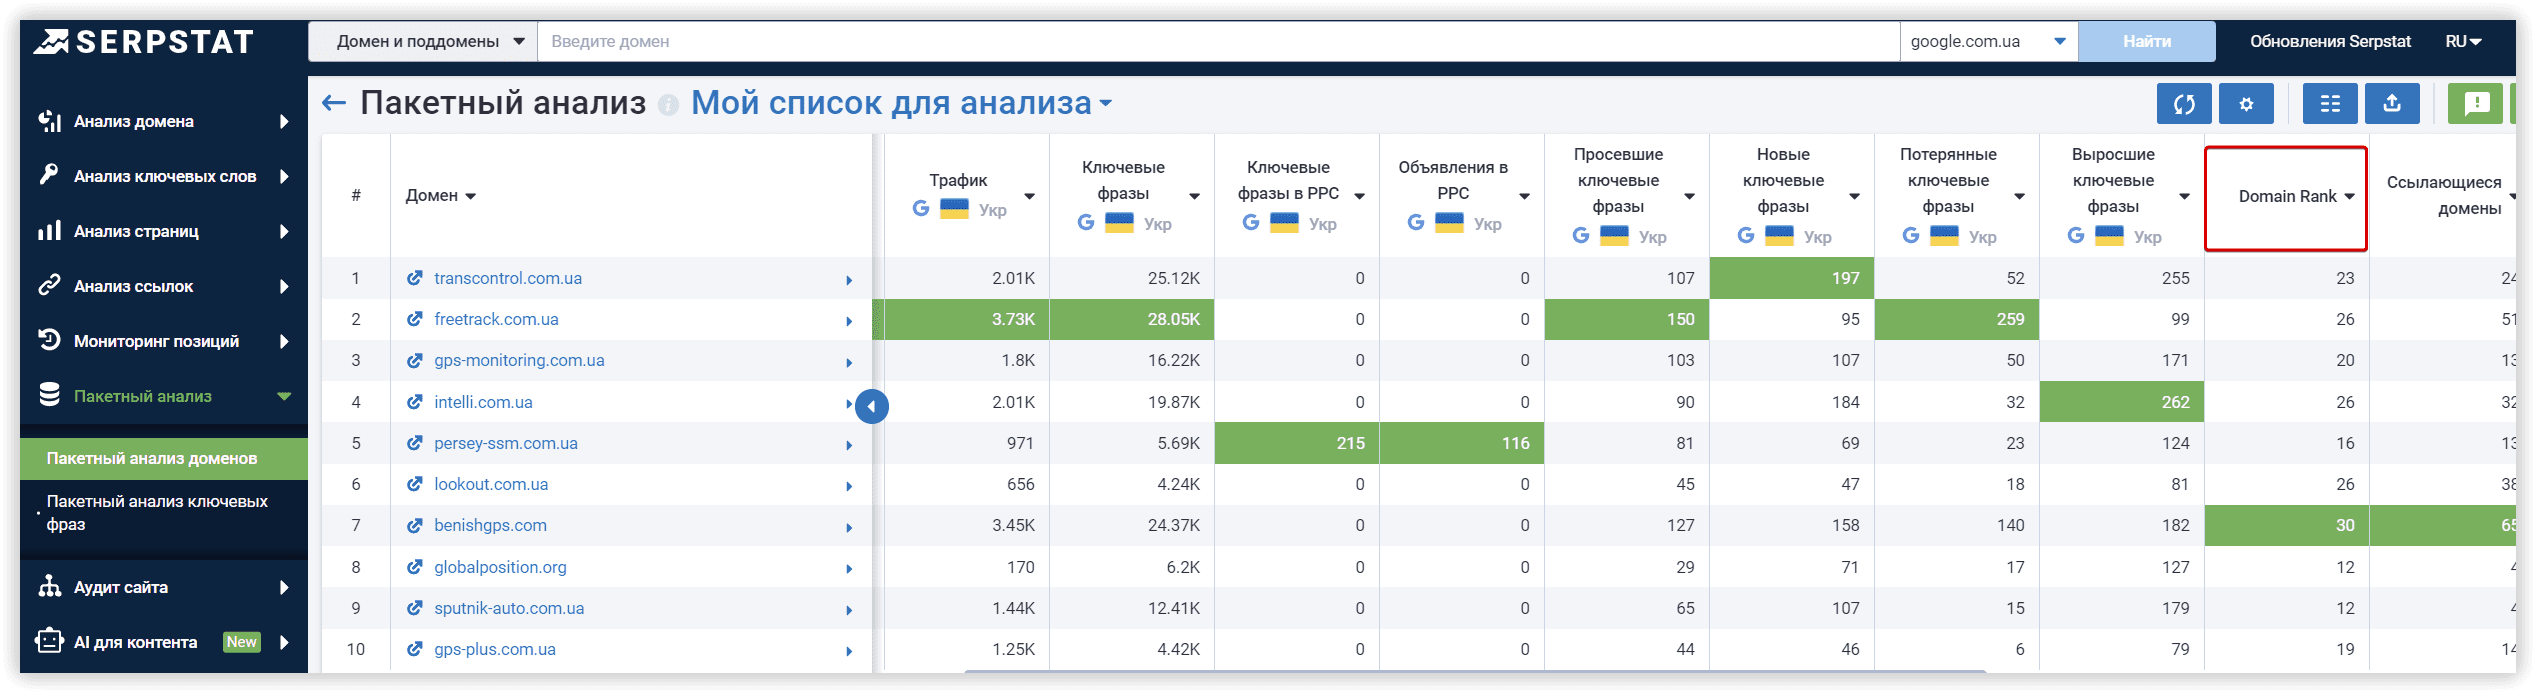Open external link icon for sputnik-auto.com.ua
The width and height of the screenshot is (2536, 693).
coord(414,608)
